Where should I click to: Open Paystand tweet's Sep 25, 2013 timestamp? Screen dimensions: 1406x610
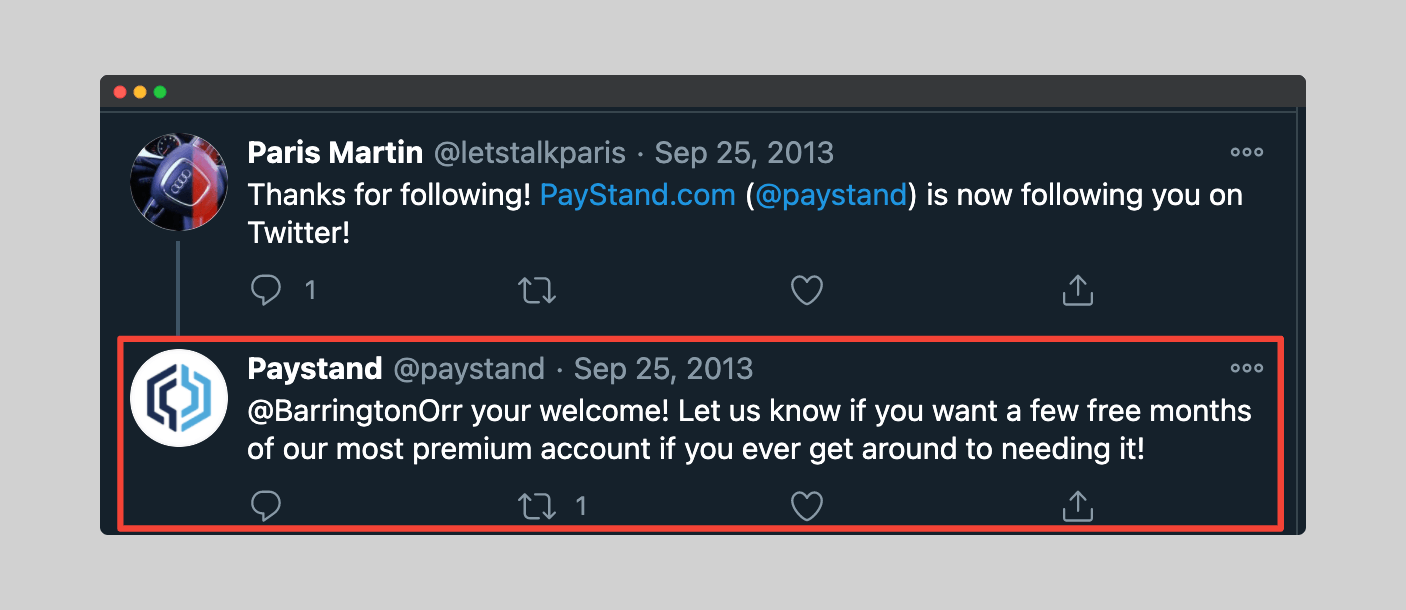pyautogui.click(x=664, y=369)
